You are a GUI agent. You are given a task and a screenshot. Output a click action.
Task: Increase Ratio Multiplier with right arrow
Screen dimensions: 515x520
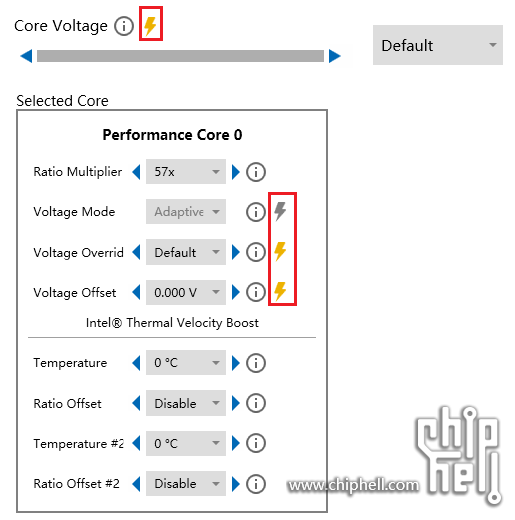pyautogui.click(x=236, y=172)
